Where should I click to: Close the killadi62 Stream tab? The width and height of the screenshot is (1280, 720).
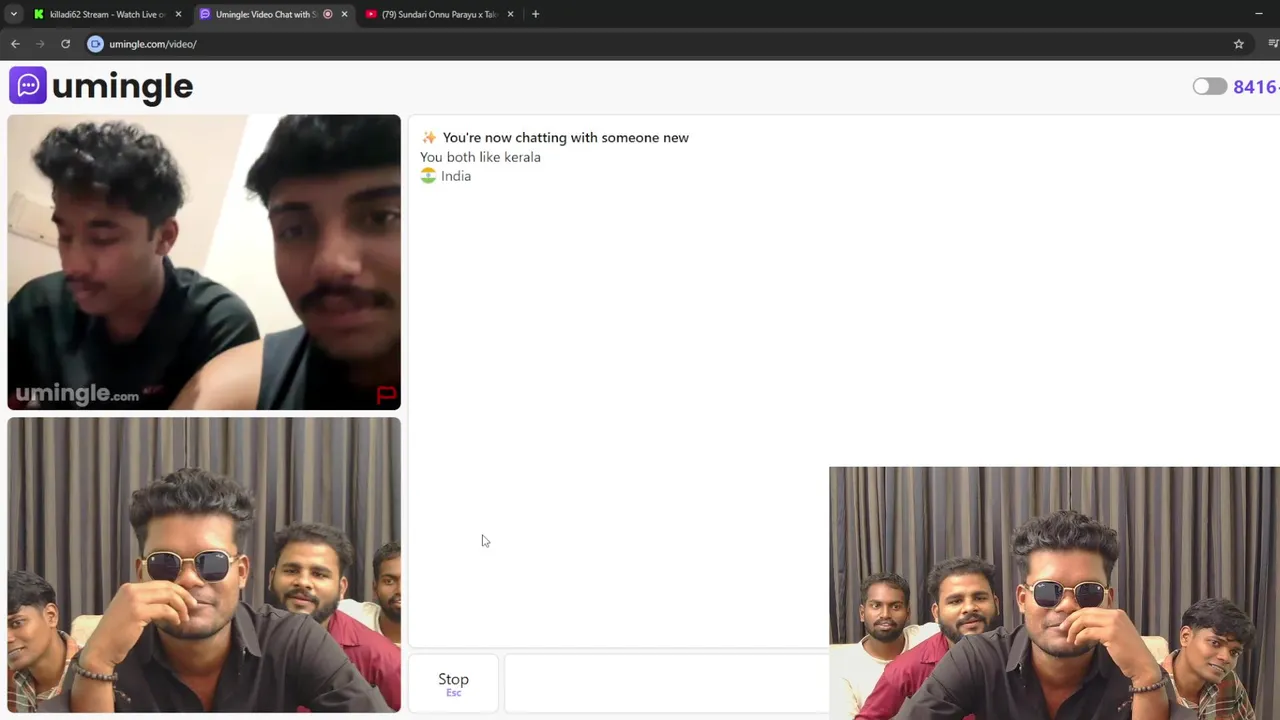click(x=178, y=14)
